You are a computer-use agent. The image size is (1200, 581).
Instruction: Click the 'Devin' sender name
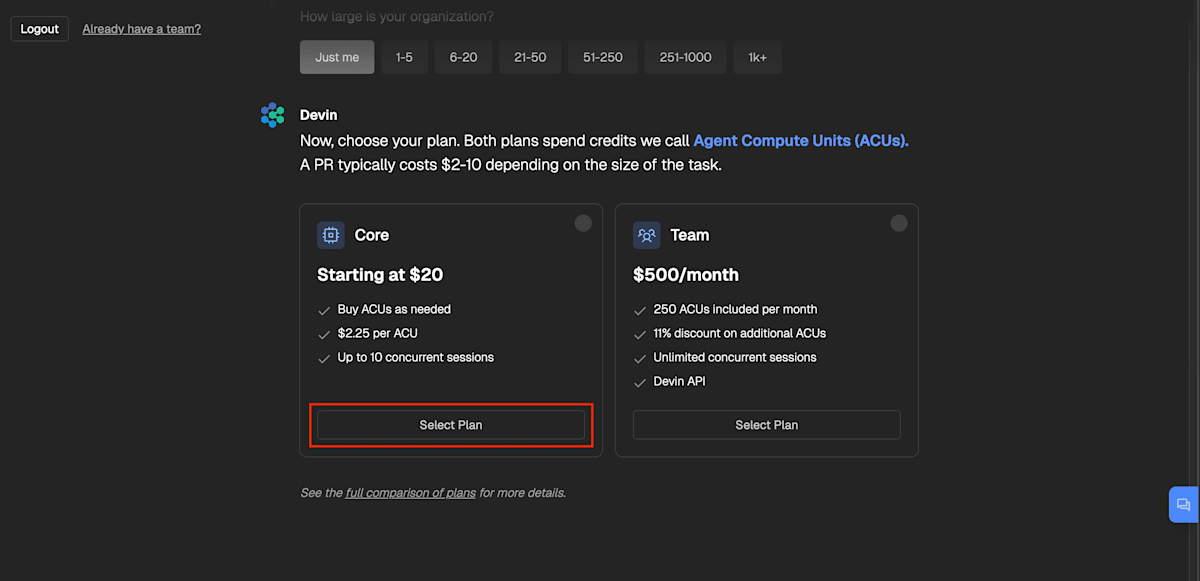pyautogui.click(x=319, y=115)
